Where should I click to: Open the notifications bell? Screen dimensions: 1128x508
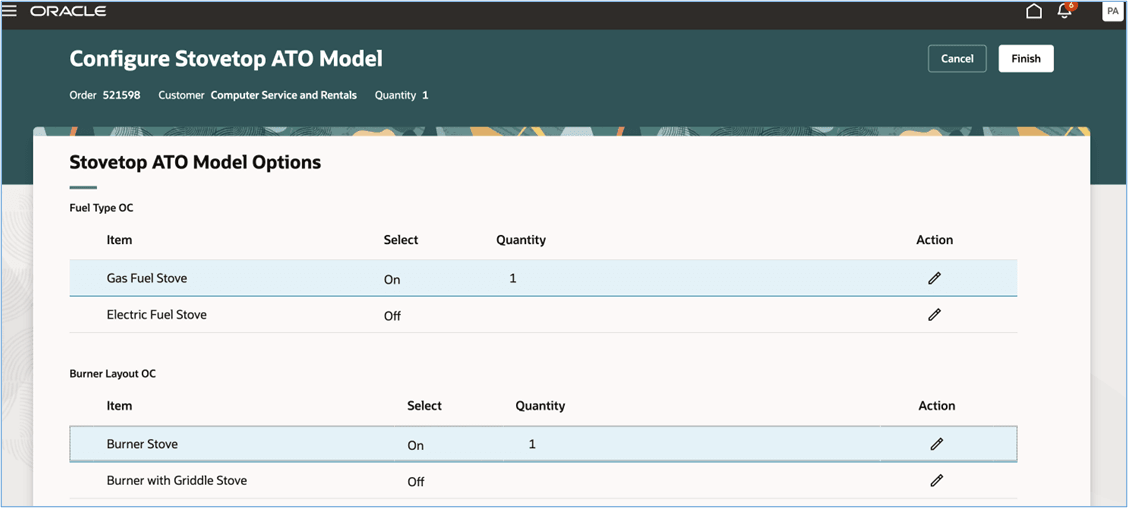1065,11
